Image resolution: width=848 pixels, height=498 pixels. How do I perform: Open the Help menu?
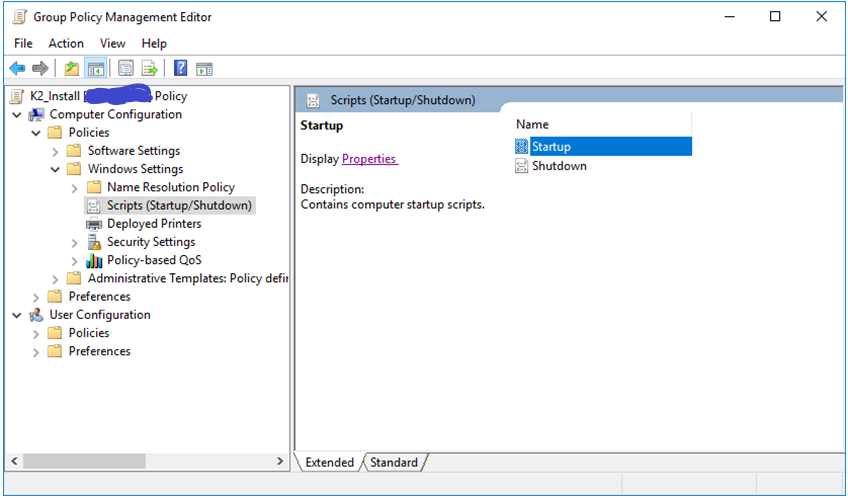coord(154,43)
